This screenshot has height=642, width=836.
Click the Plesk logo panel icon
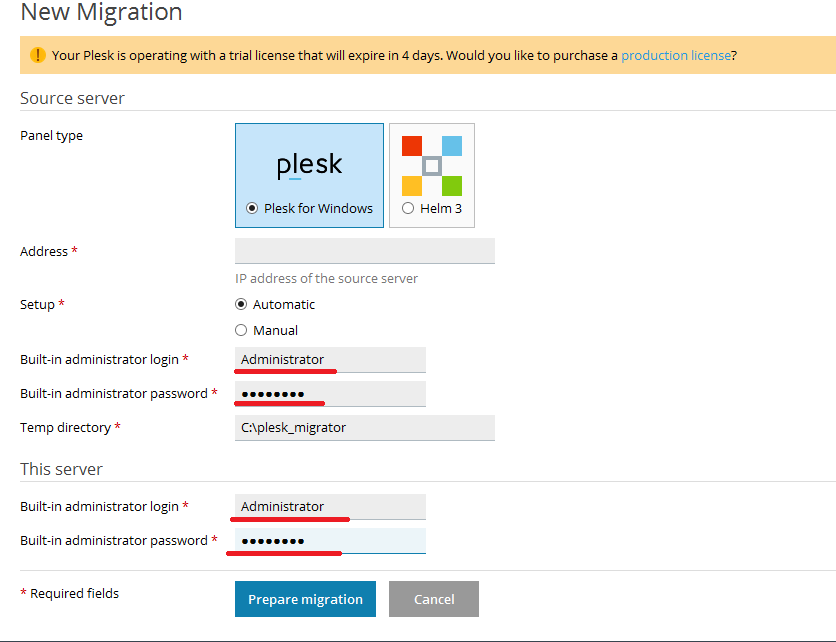pos(309,165)
